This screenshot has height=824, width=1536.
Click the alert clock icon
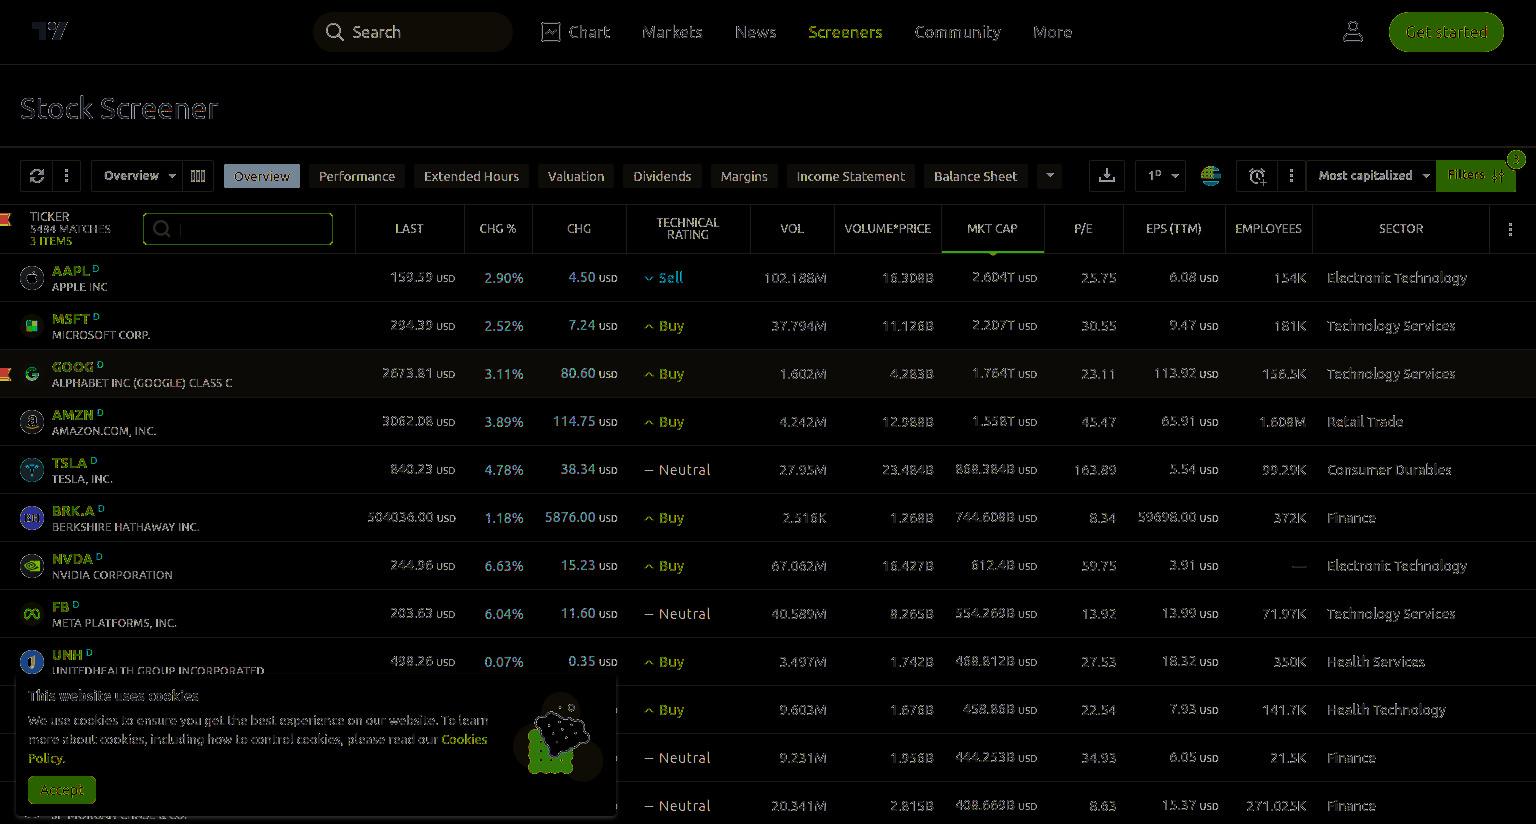point(1257,176)
